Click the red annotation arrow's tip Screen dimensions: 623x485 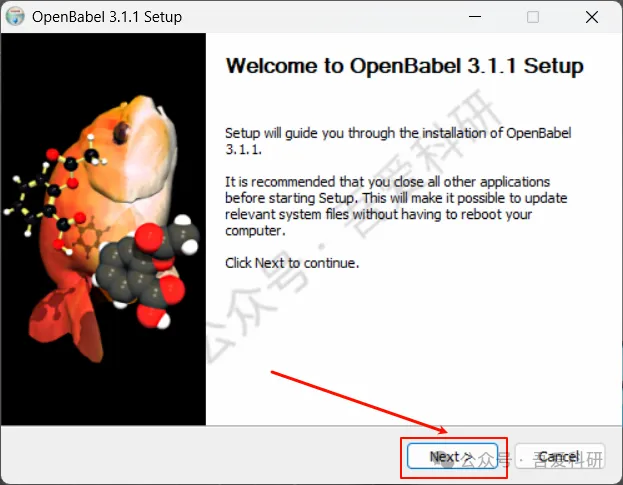click(446, 432)
